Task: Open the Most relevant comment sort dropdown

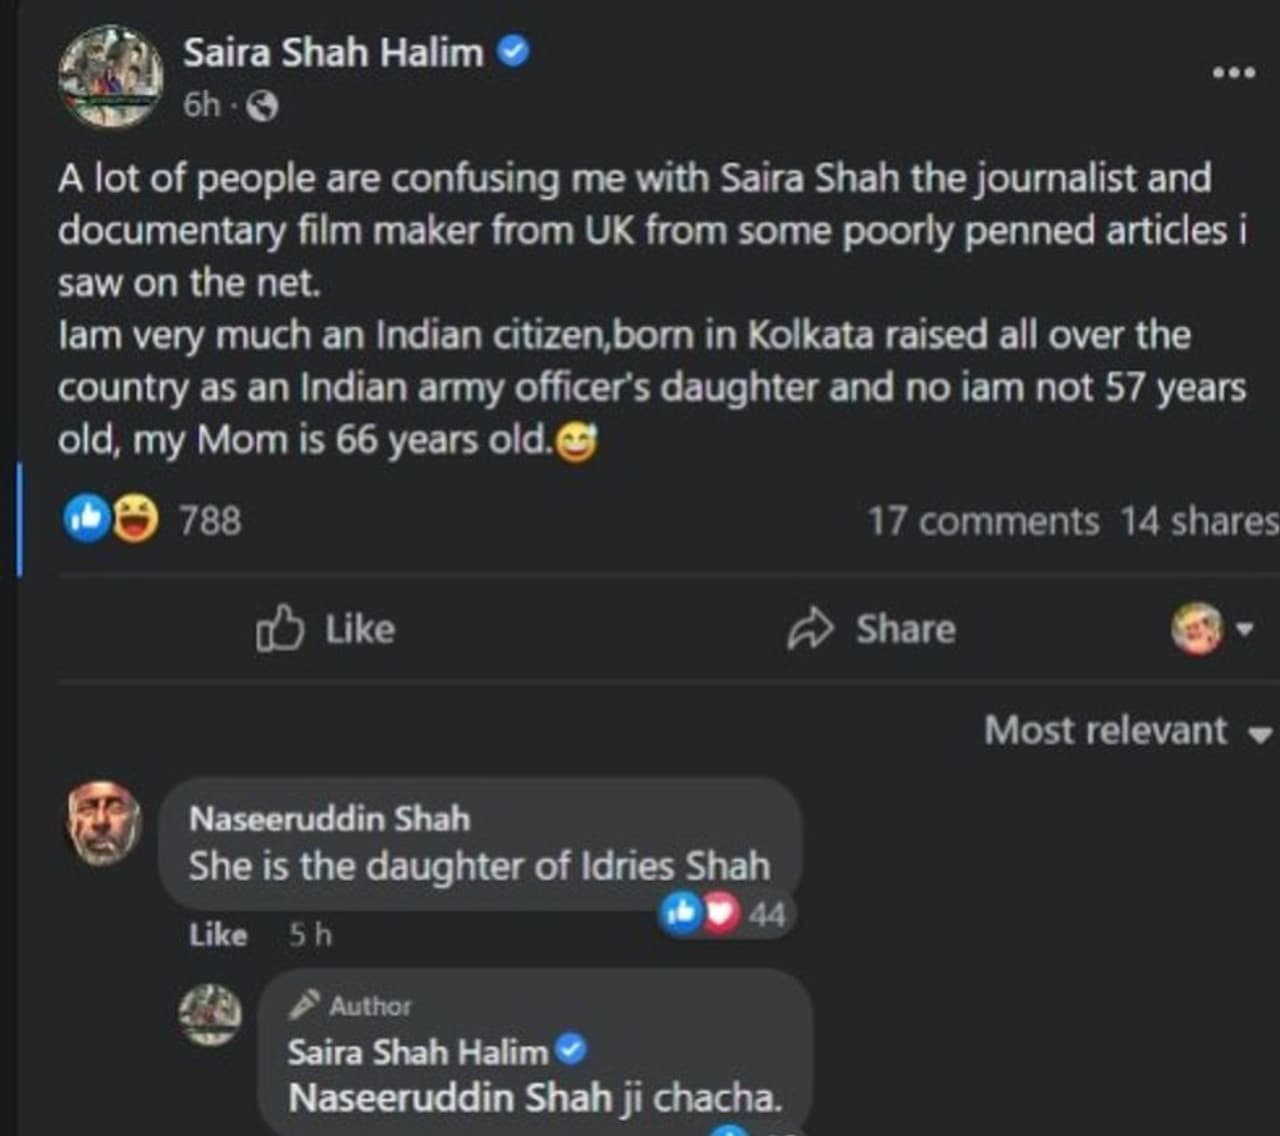Action: click(1127, 731)
